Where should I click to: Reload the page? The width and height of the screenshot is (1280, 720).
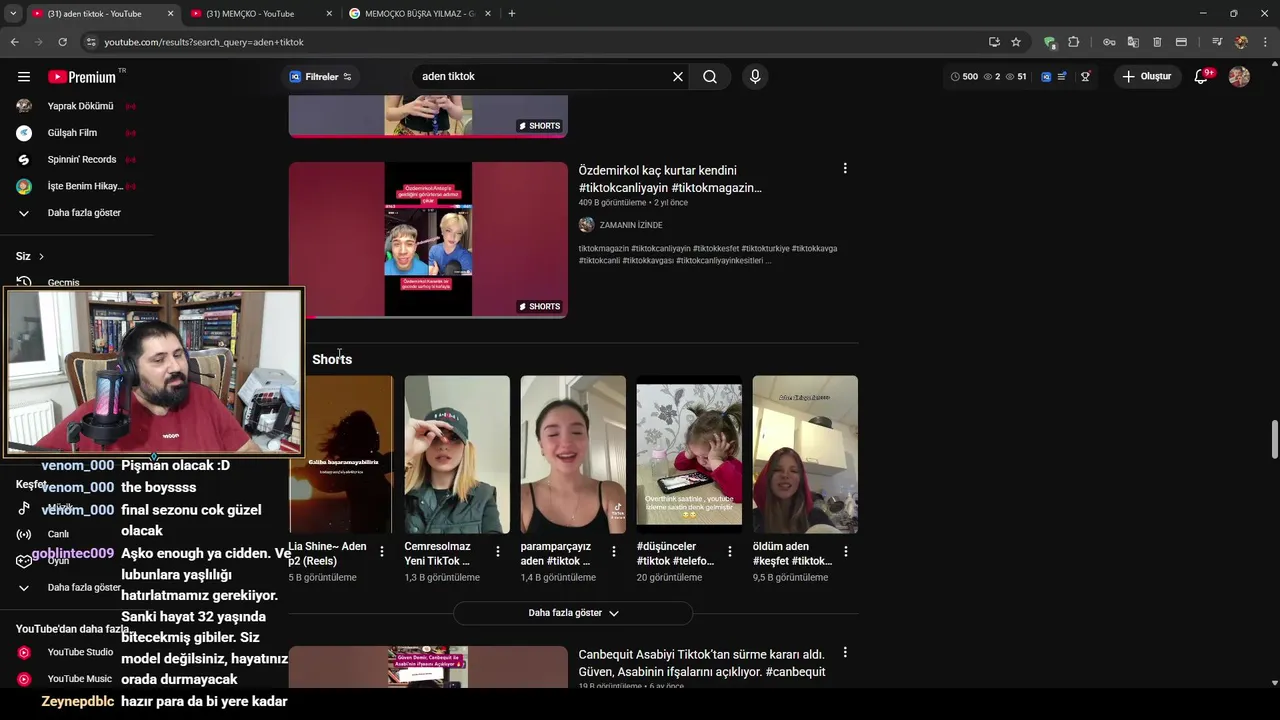(62, 42)
